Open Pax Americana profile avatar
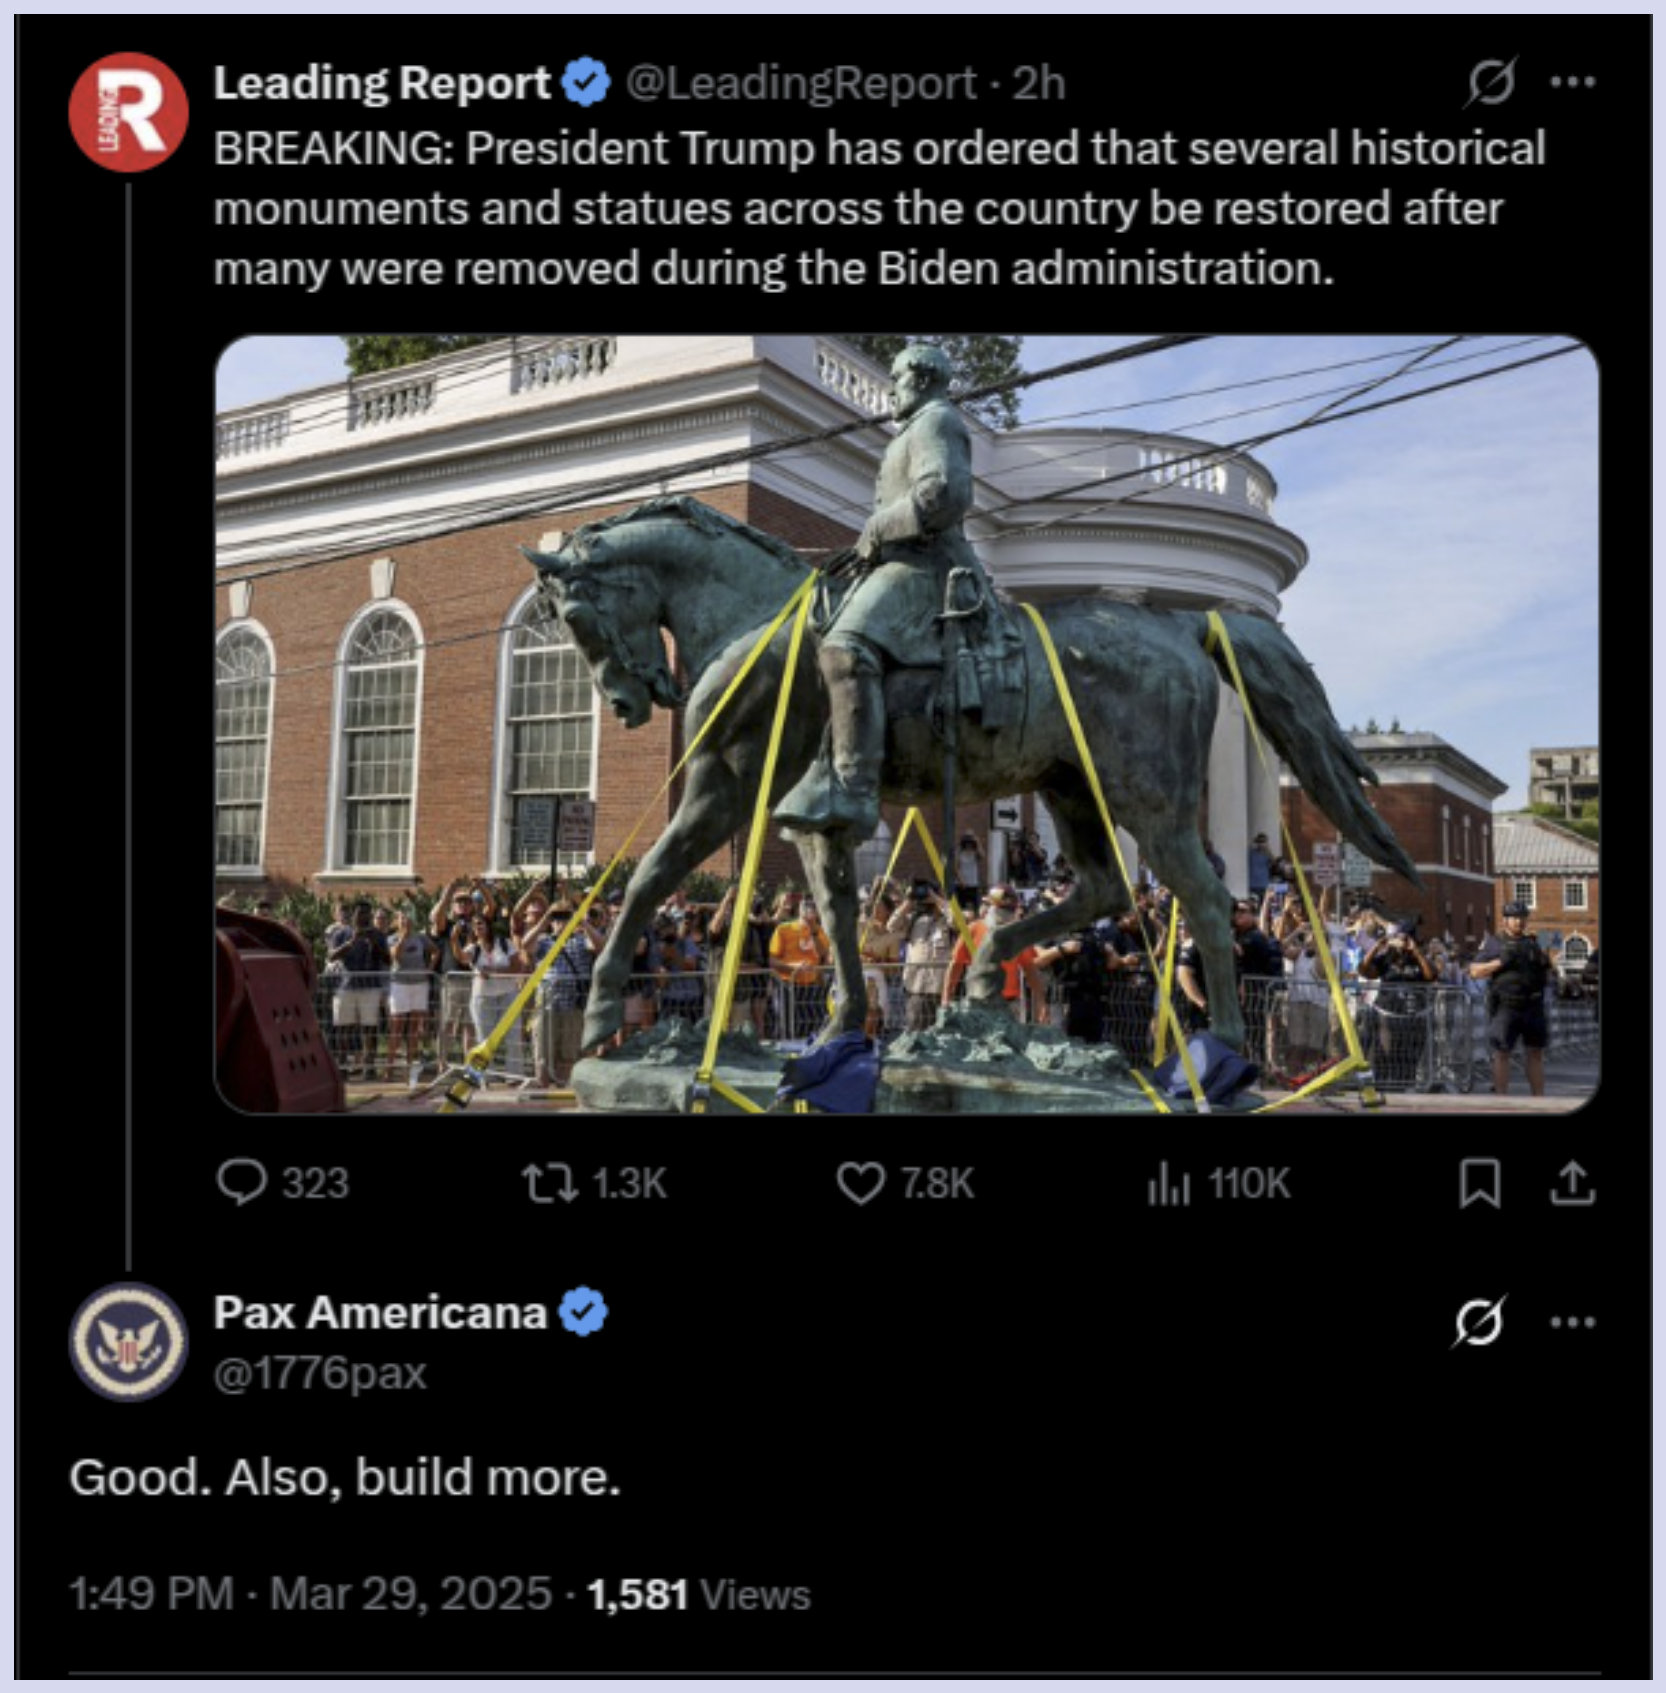Image resolution: width=1666 pixels, height=1693 pixels. point(128,1341)
